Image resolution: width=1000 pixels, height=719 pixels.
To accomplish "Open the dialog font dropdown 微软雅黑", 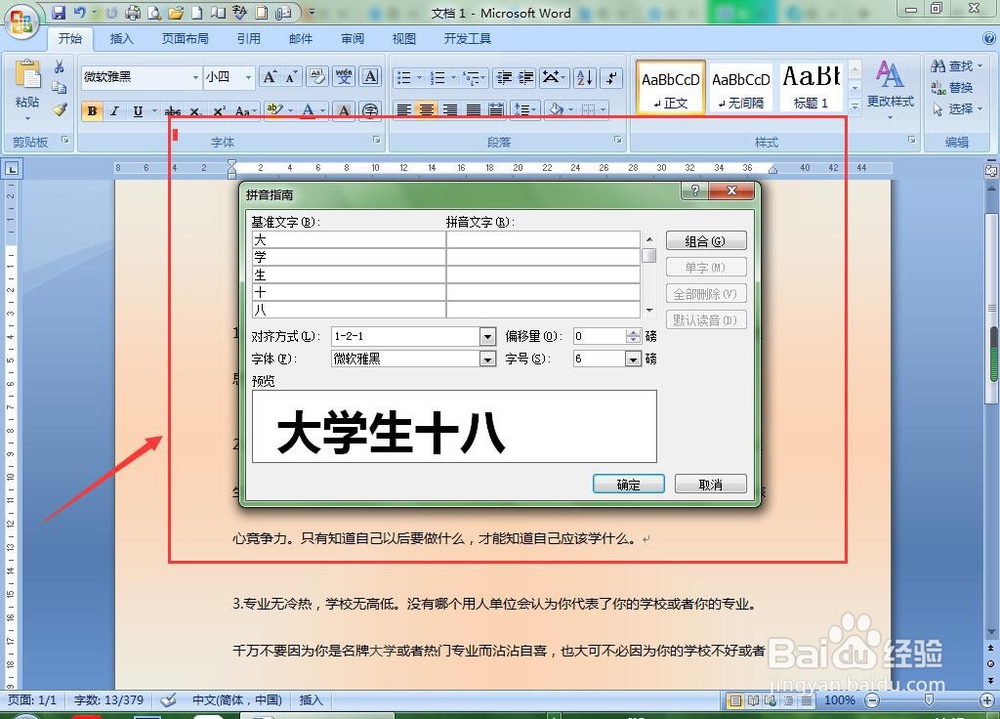I will (x=487, y=359).
